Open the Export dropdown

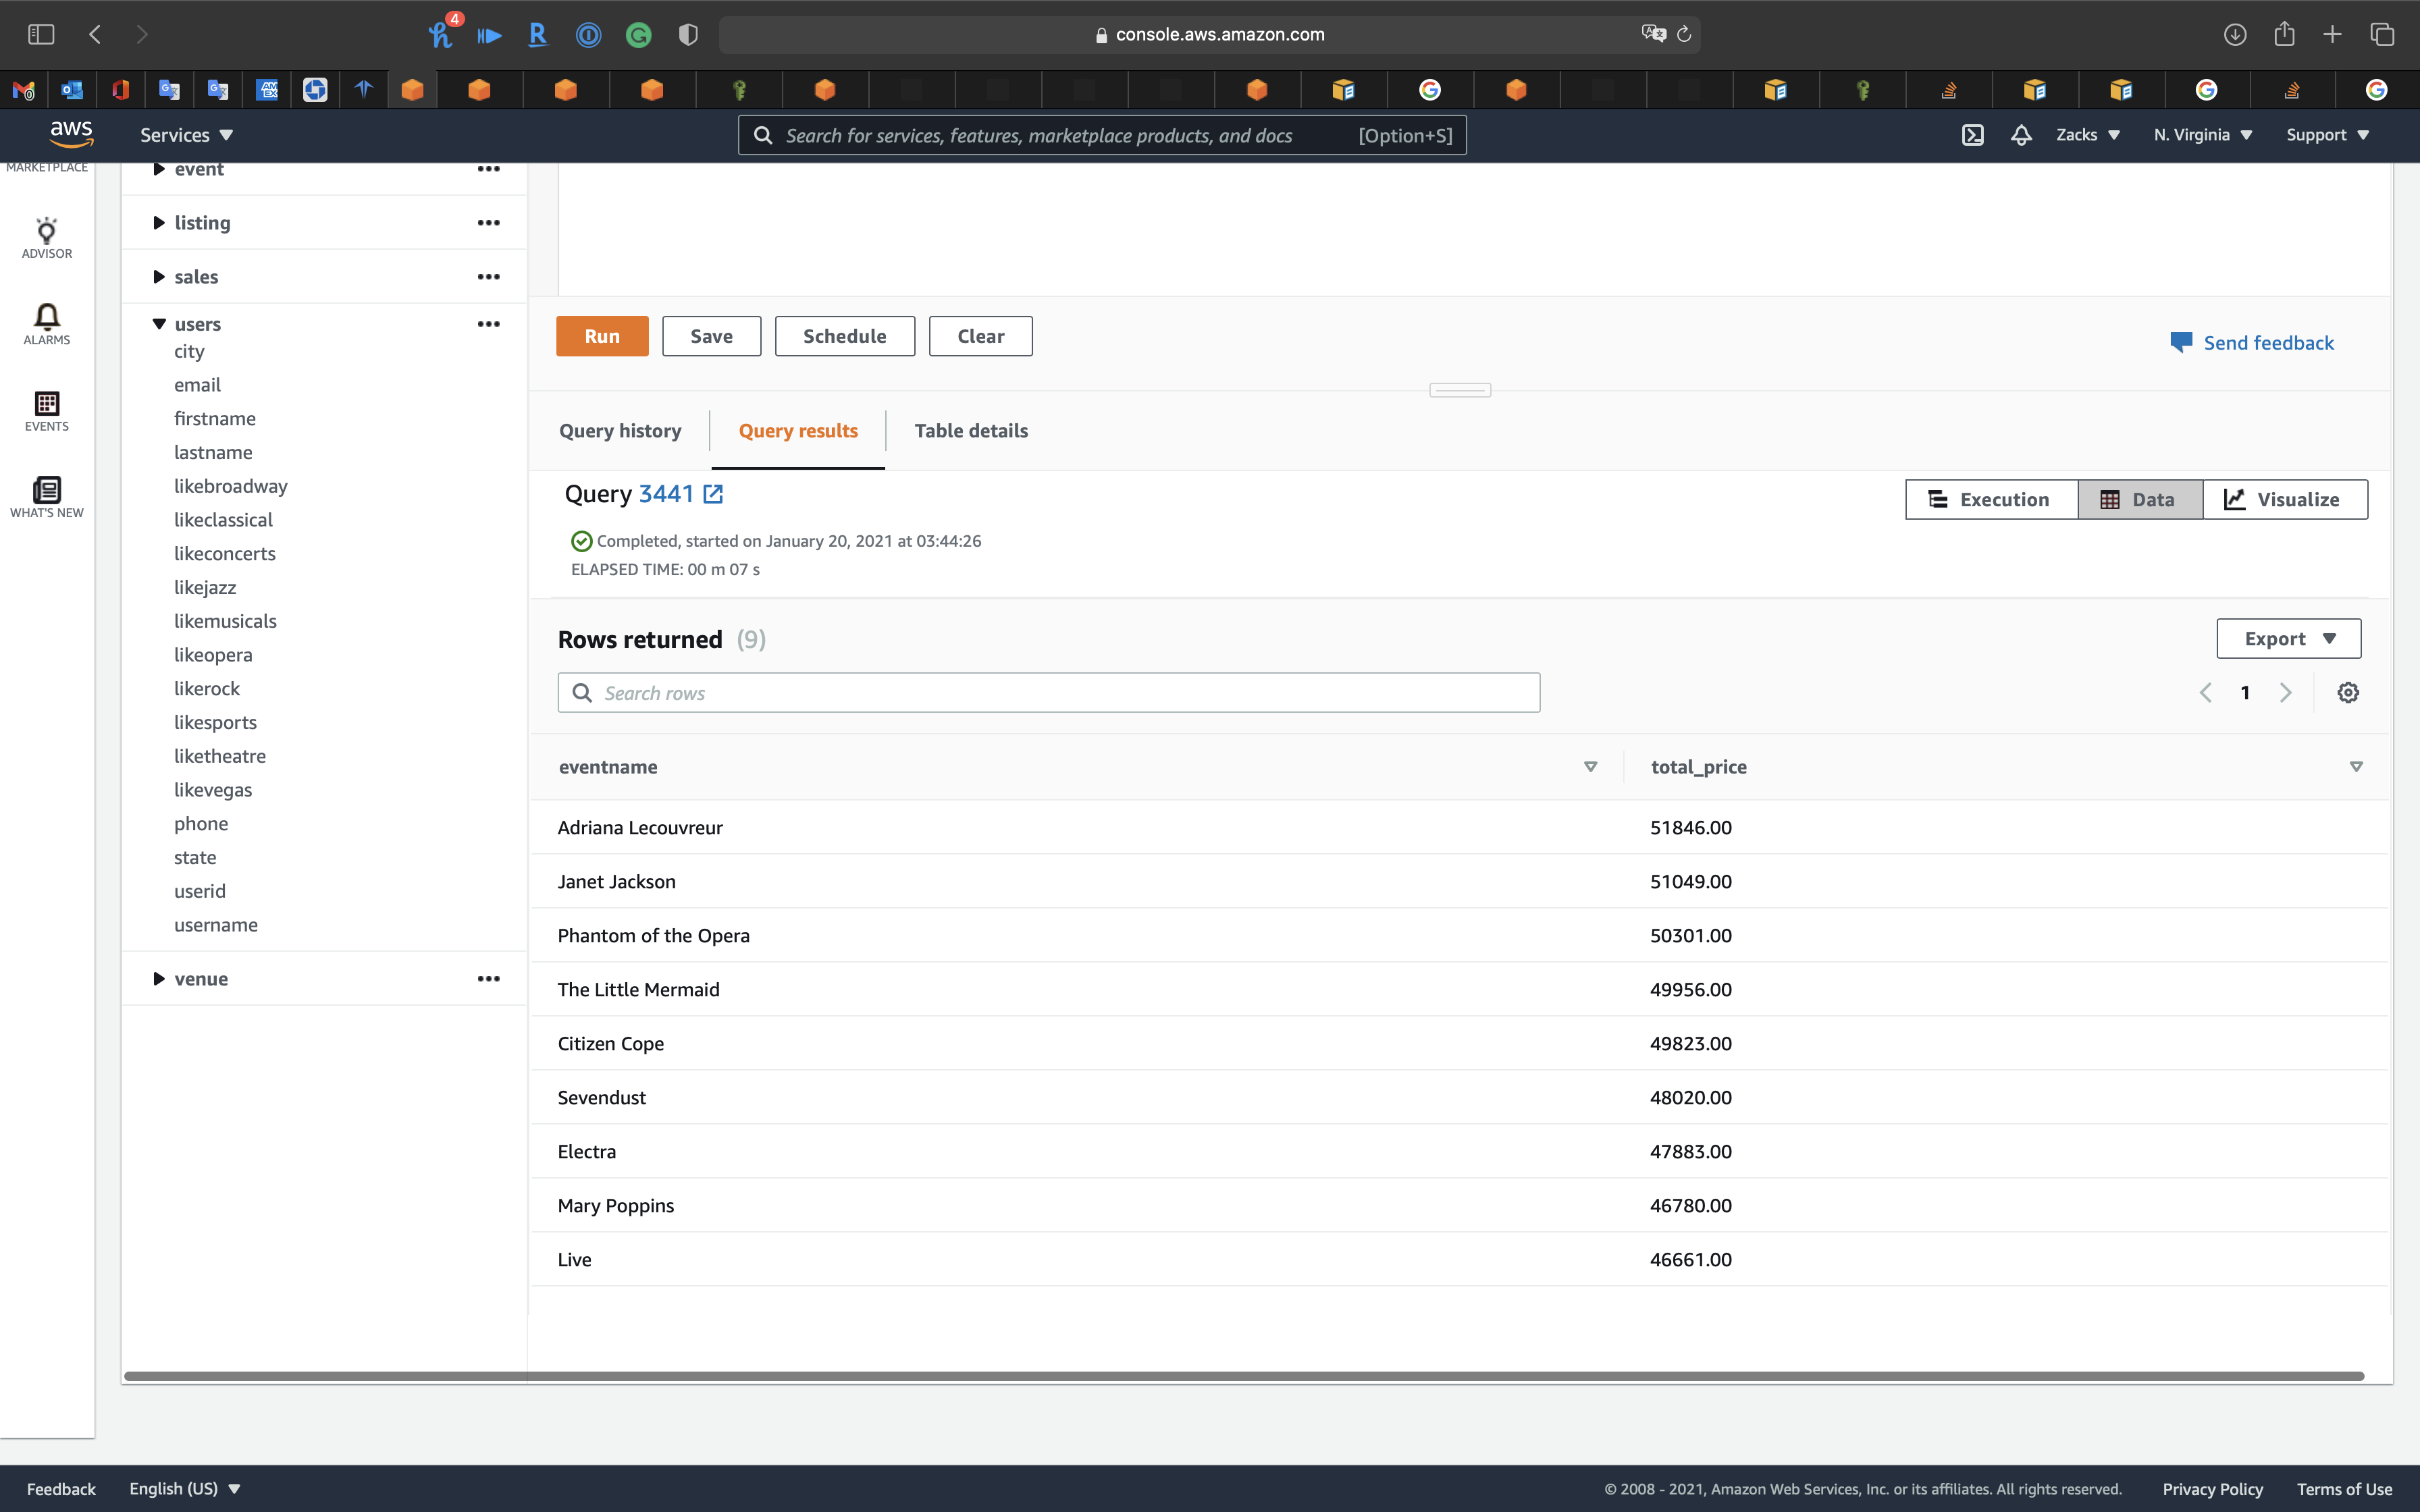point(2288,639)
